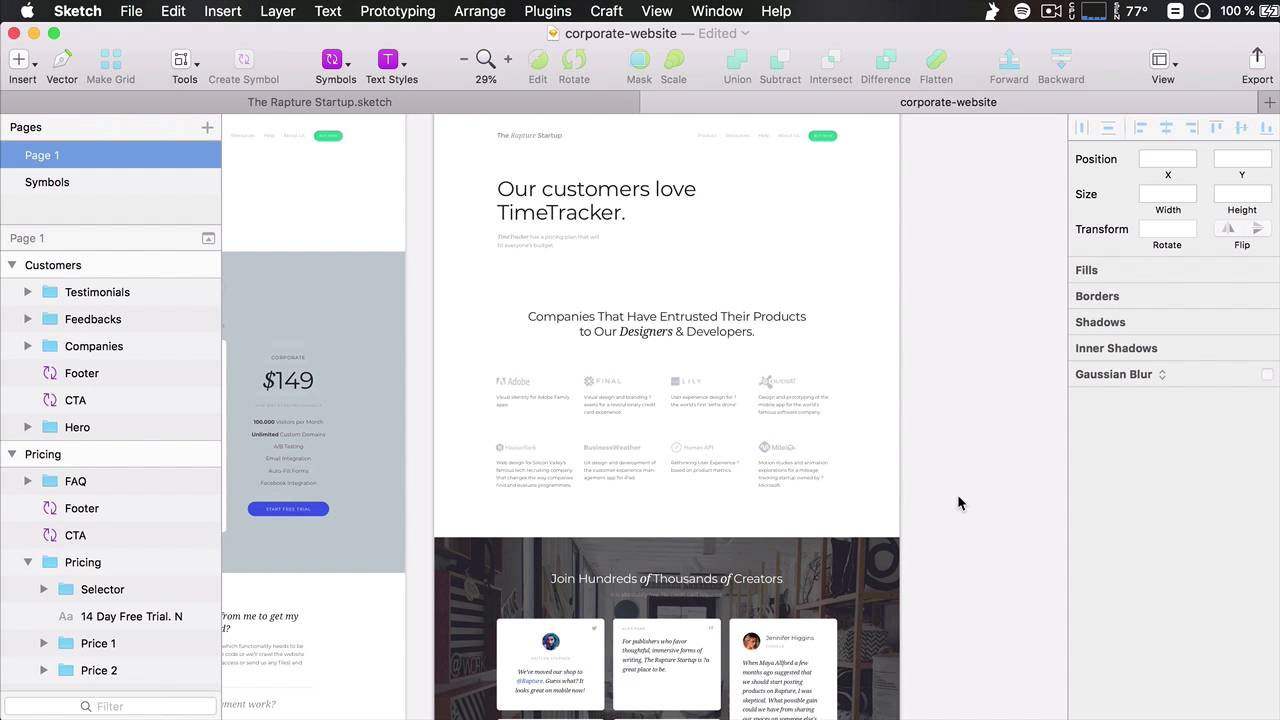Move layer Forward with toolbar icon

pyautogui.click(x=1009, y=60)
